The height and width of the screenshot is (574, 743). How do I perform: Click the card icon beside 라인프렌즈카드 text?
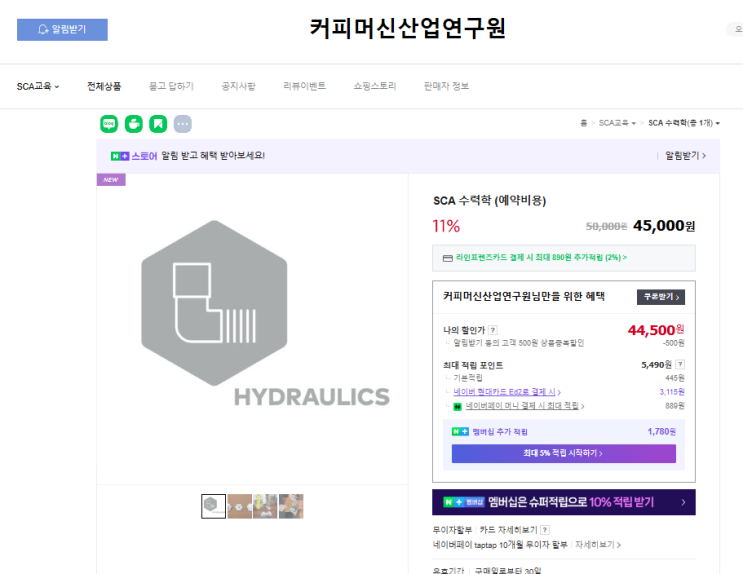[448, 258]
